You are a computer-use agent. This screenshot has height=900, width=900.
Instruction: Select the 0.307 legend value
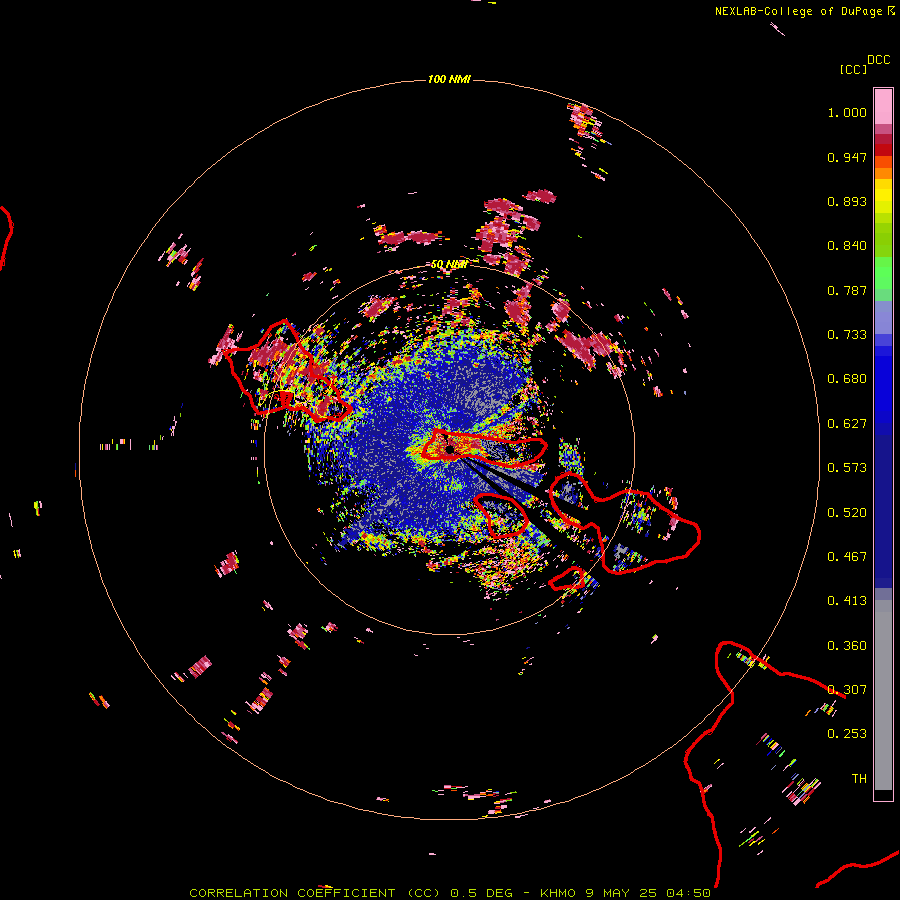tap(847, 690)
